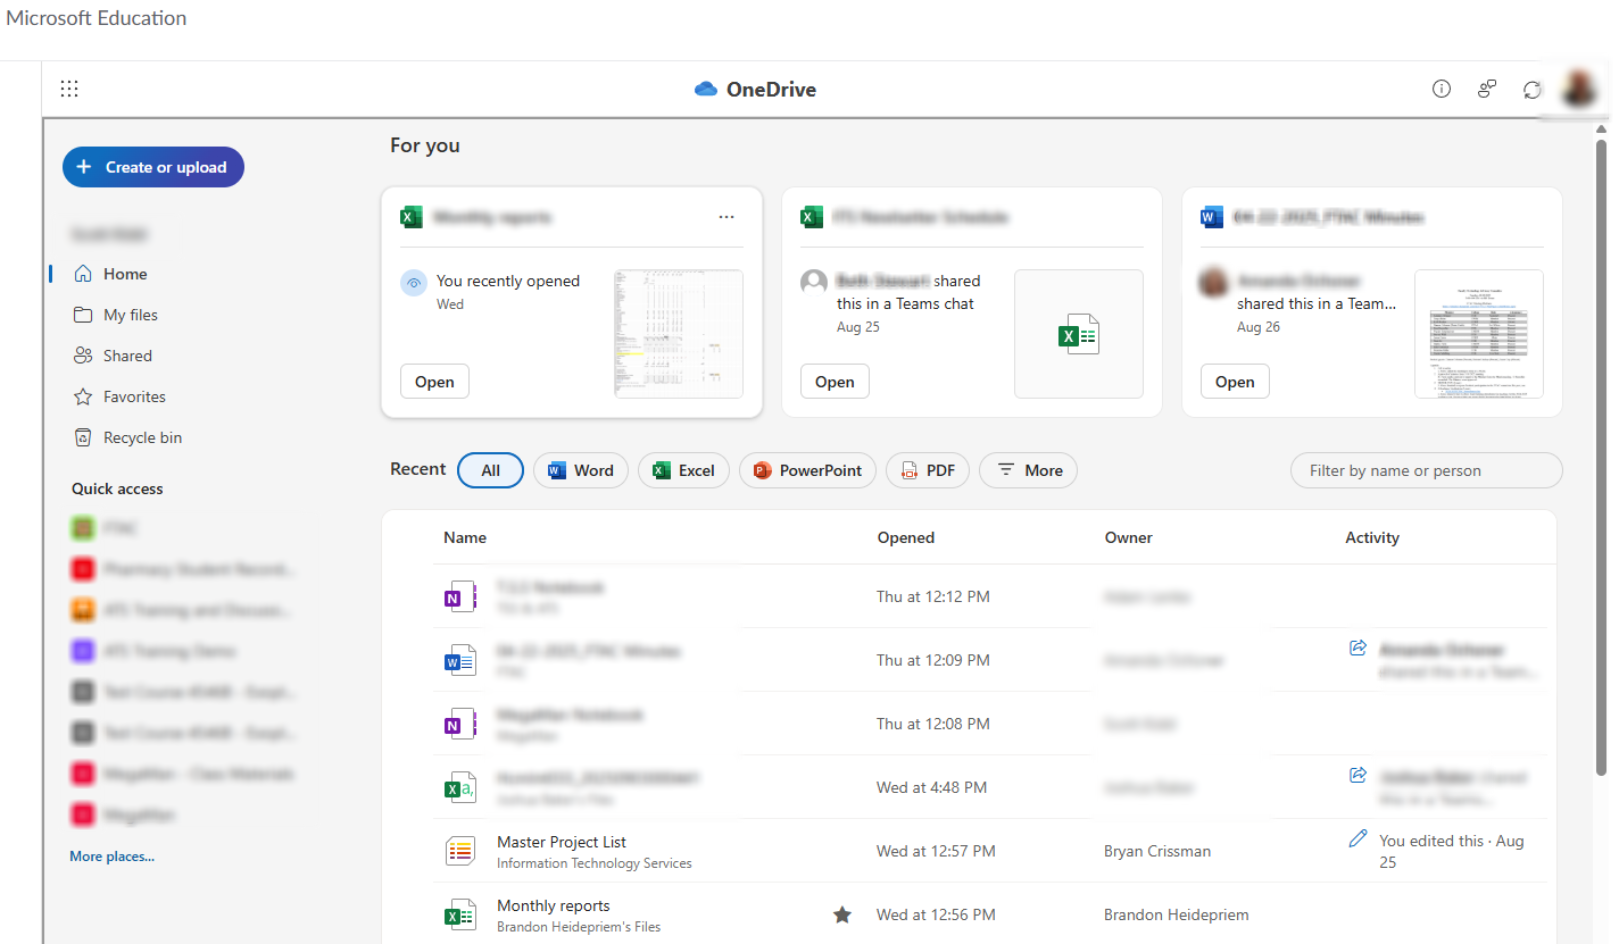Open the account profile picture
1619x944 pixels.
pos(1580,89)
